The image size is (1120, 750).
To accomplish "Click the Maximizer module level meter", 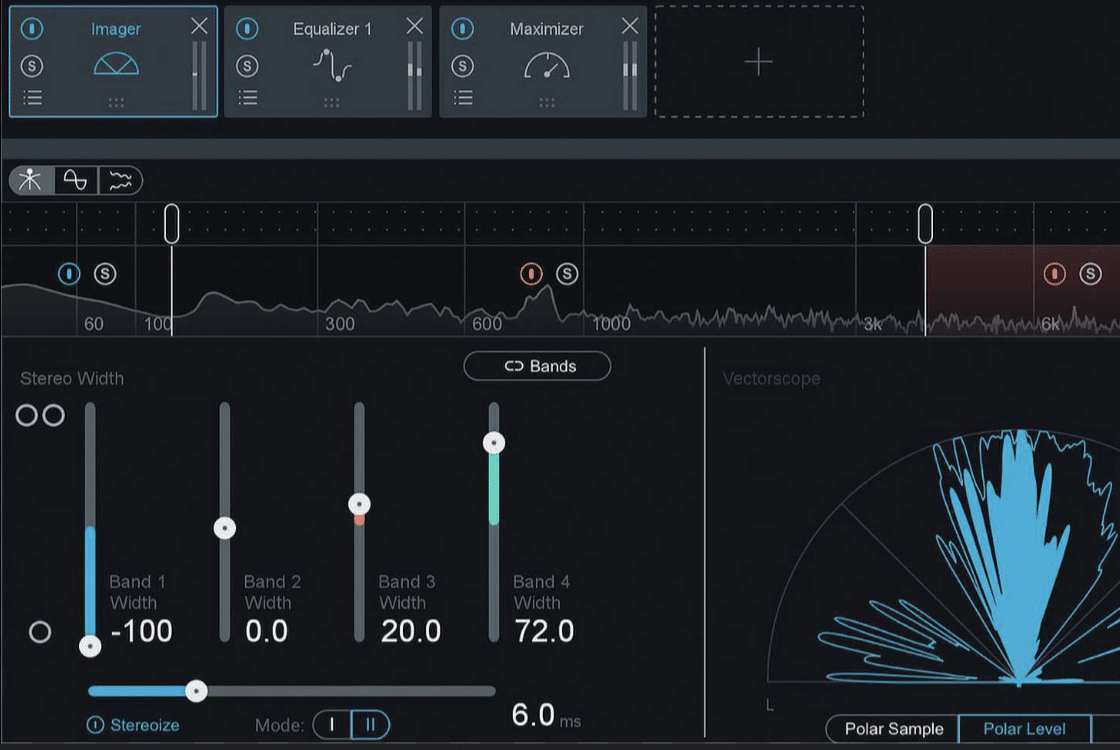I will click(630, 76).
